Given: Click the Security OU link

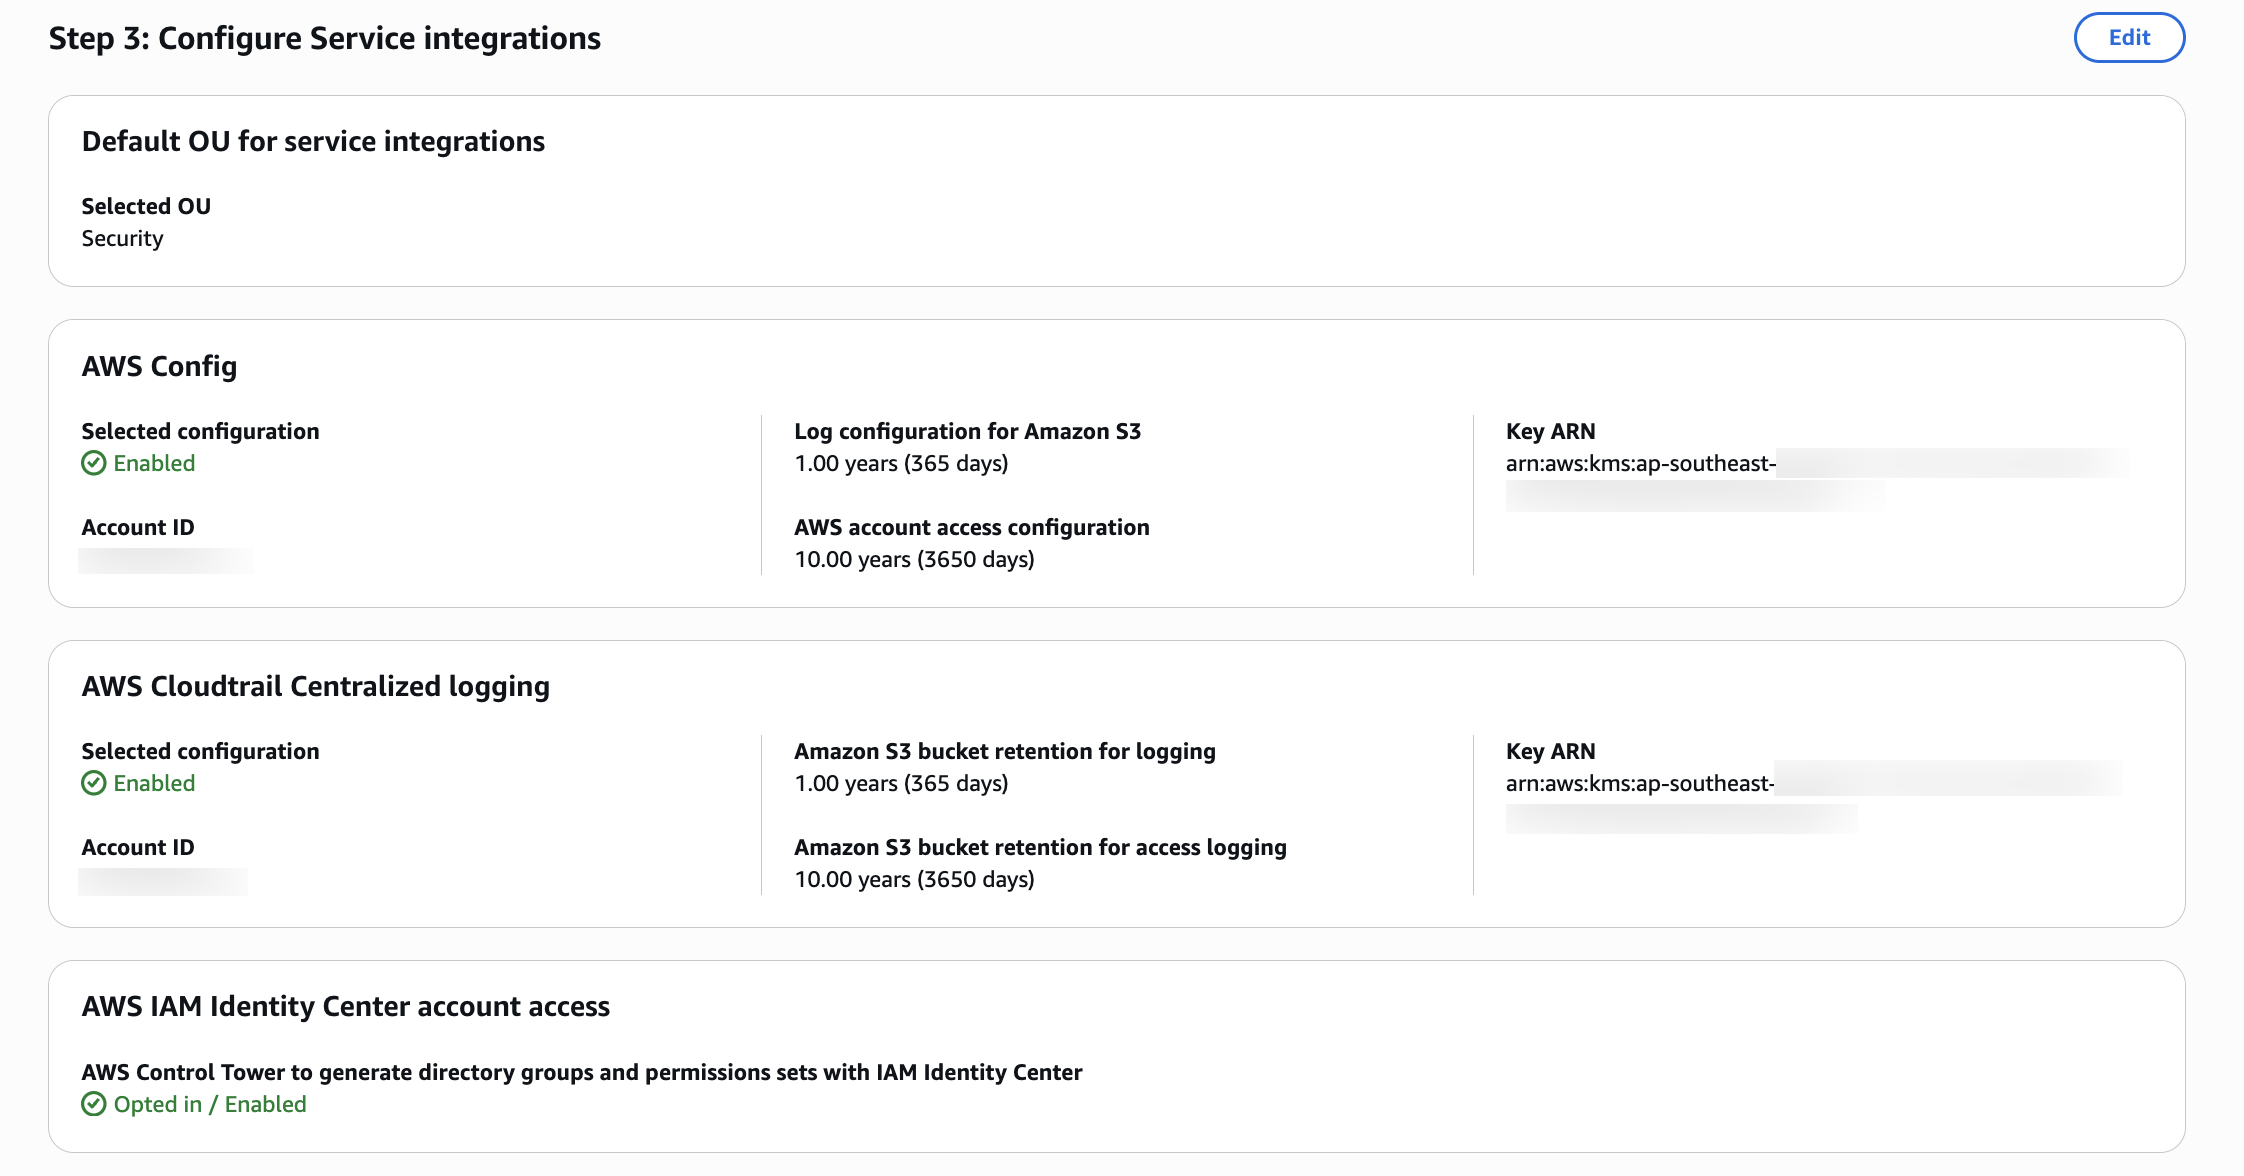Looking at the screenshot, I should [x=122, y=238].
